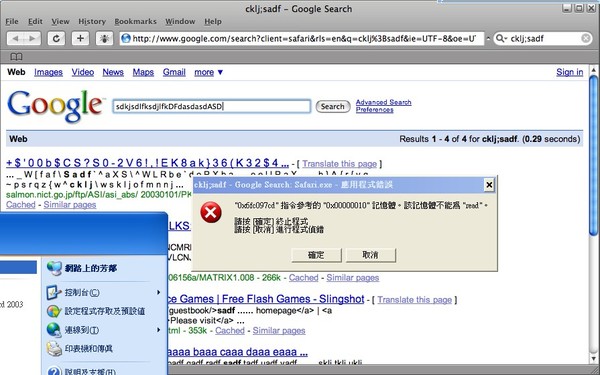Click the 網路上的芳鄰 network icon in Start menu

[x=54, y=268]
